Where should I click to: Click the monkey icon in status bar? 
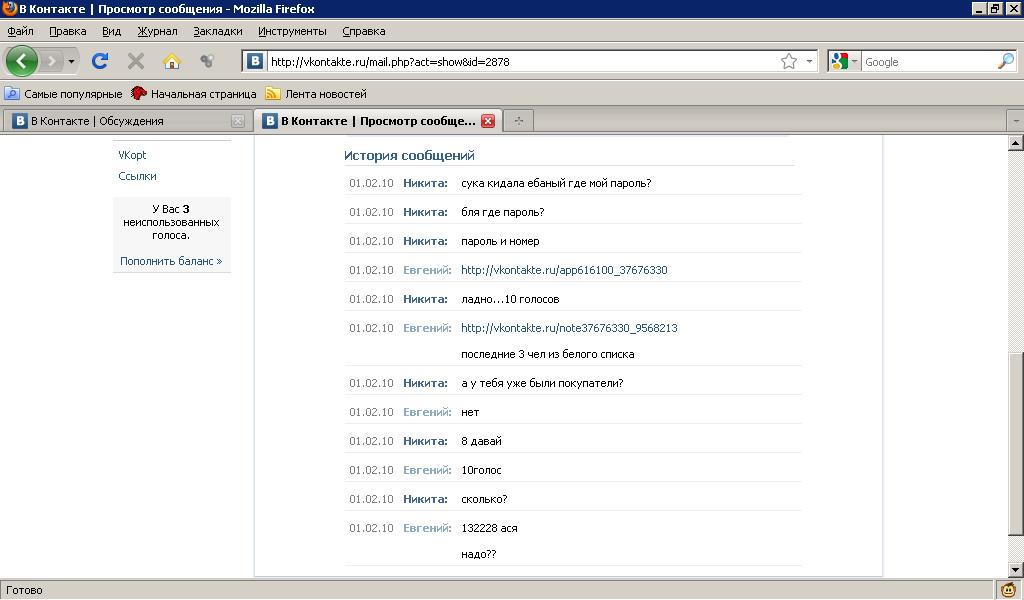tap(1009, 590)
